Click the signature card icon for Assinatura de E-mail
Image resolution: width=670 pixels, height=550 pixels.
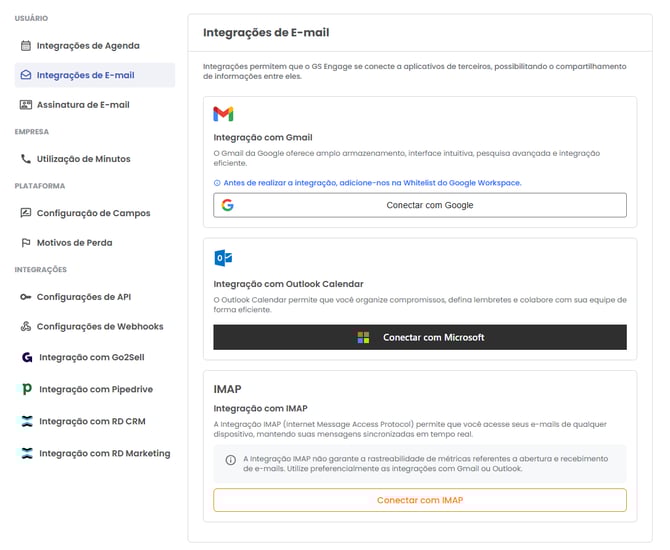coord(26,105)
